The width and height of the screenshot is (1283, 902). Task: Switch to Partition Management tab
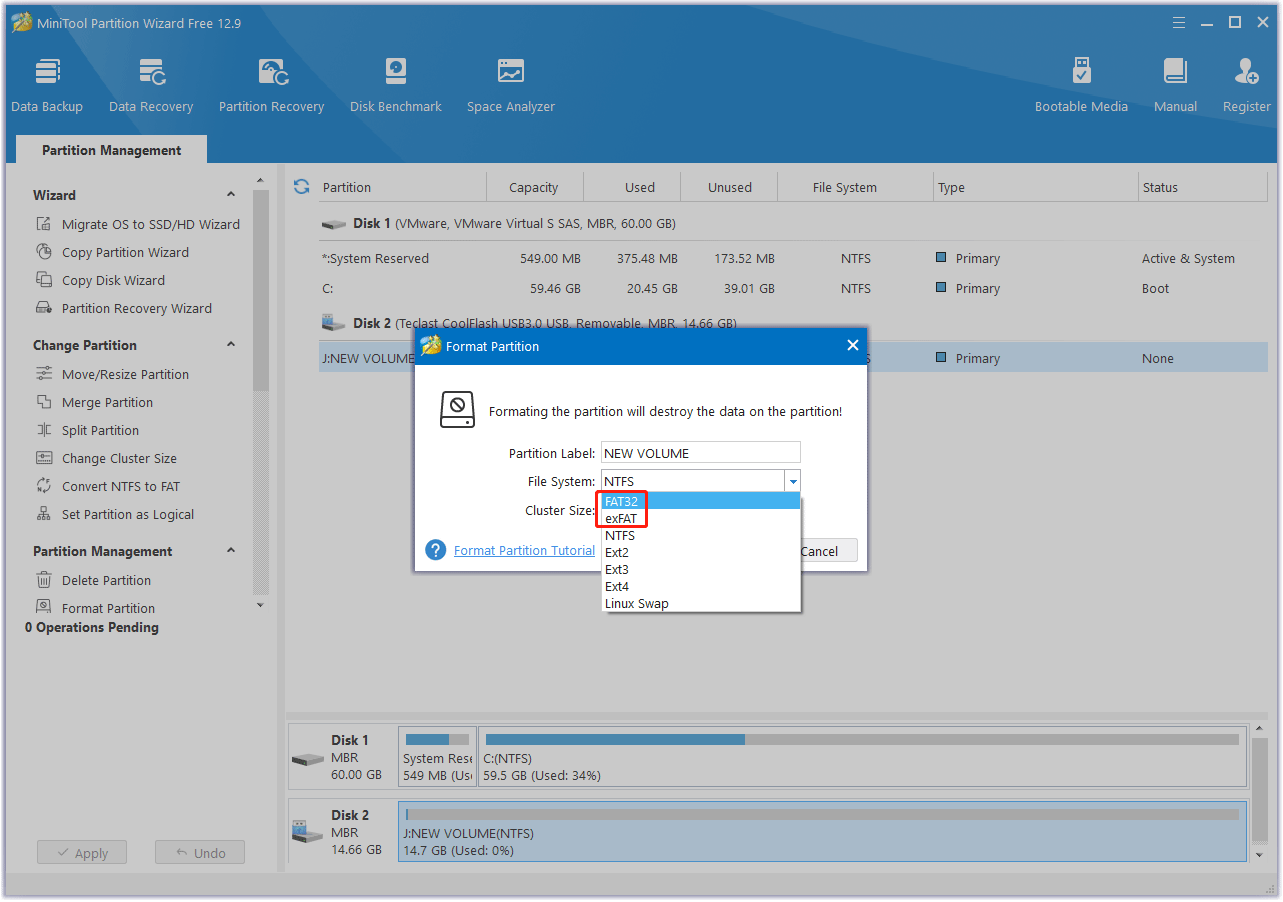[111, 150]
